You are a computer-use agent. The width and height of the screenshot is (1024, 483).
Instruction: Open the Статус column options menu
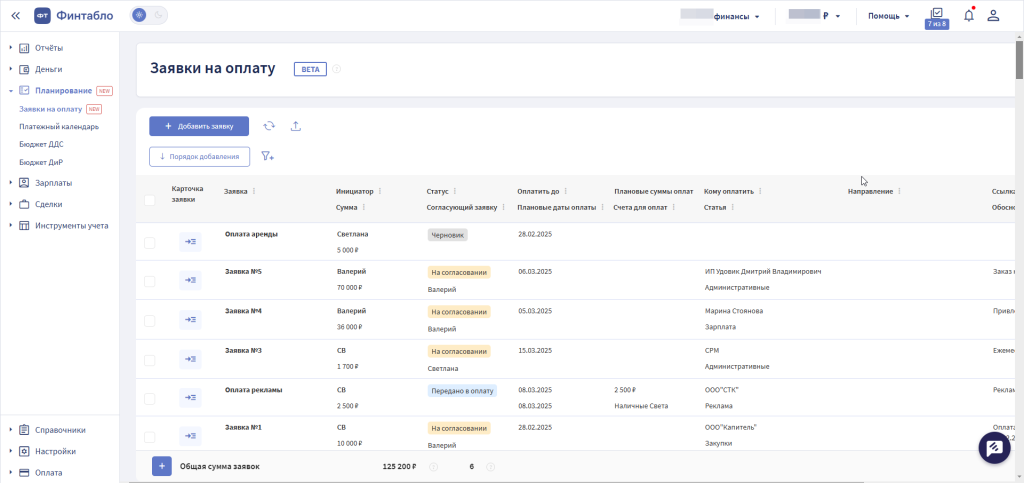pyautogui.click(x=455, y=191)
